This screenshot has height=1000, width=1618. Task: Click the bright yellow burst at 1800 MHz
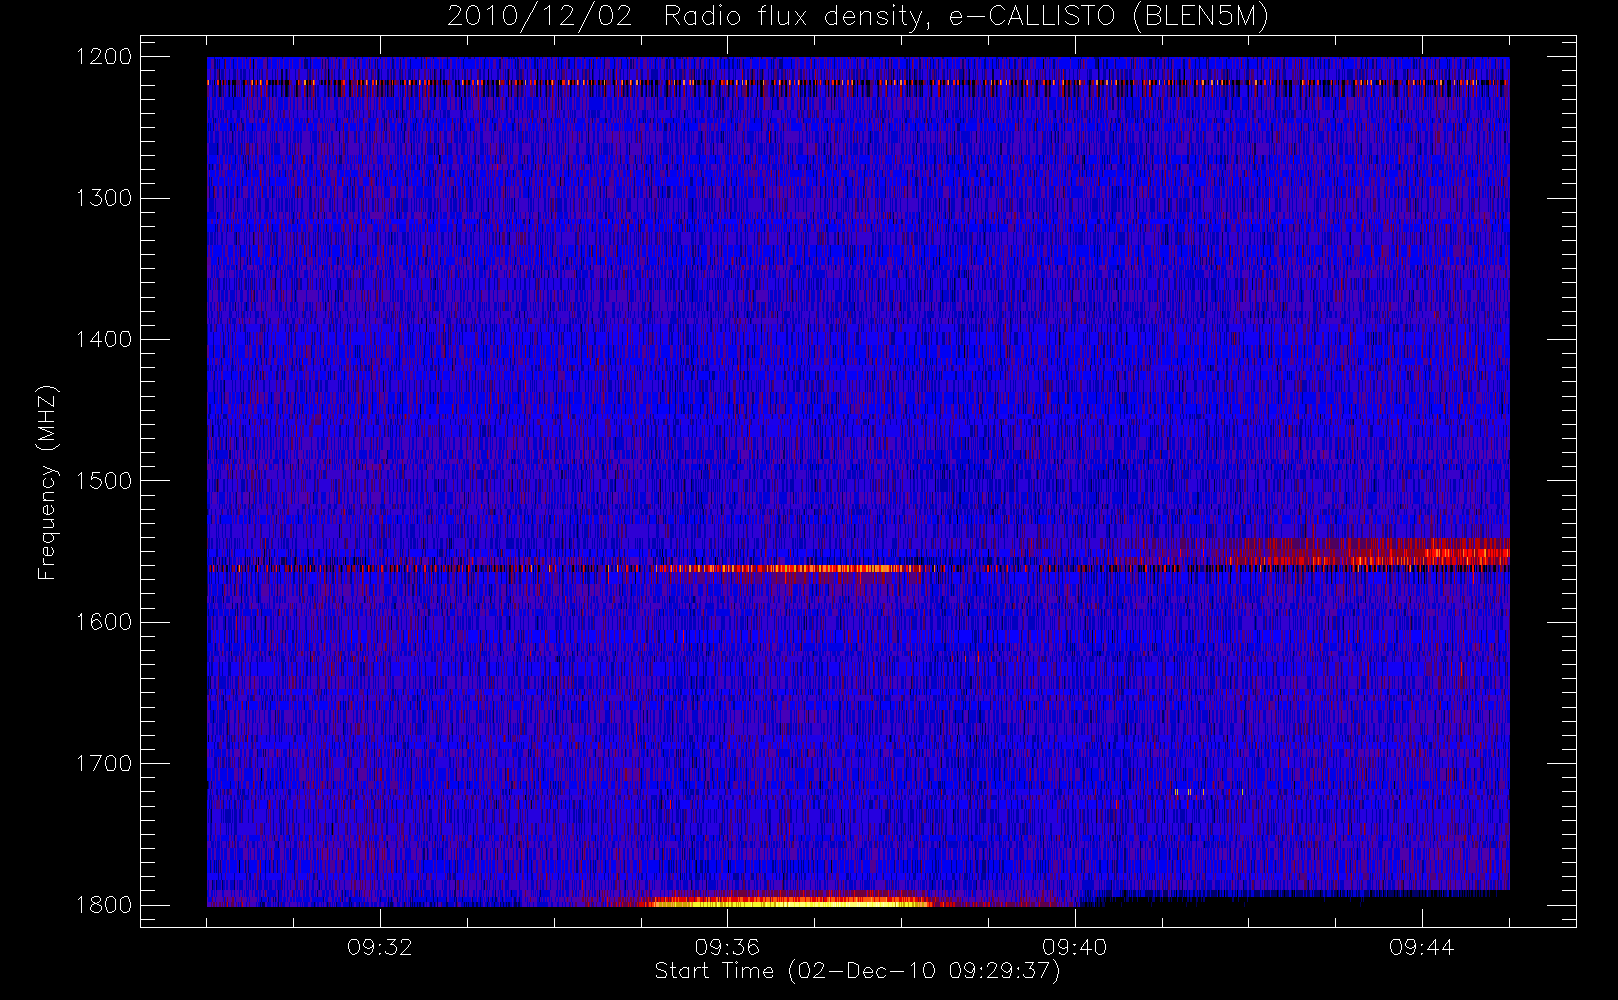click(790, 901)
